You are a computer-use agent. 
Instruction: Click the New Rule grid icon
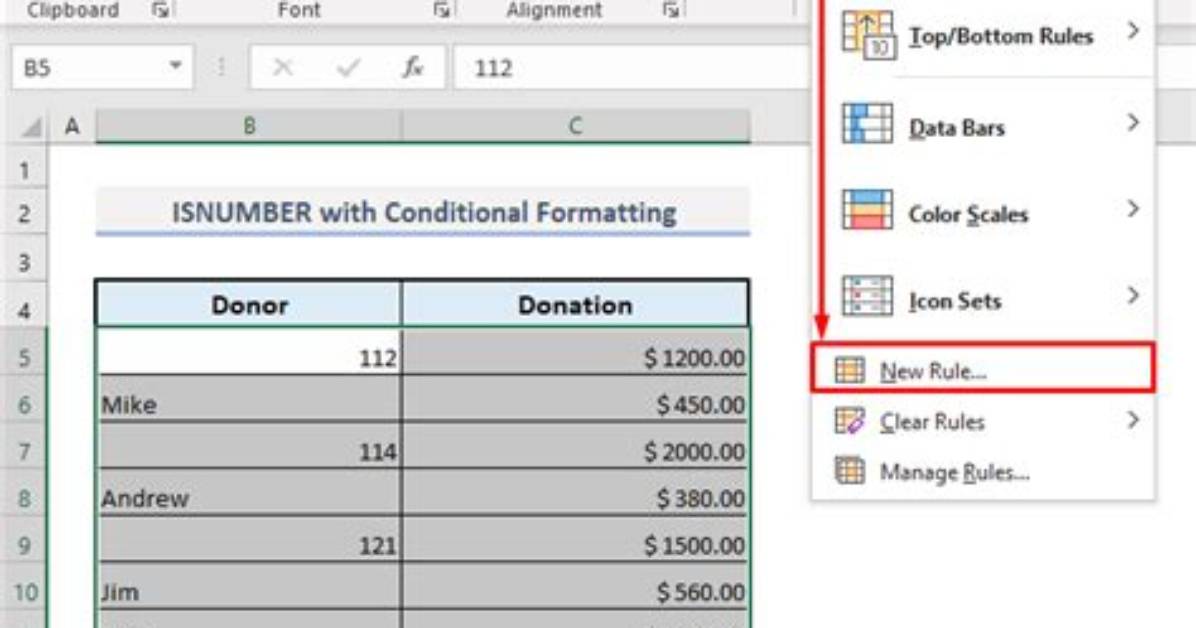[850, 370]
